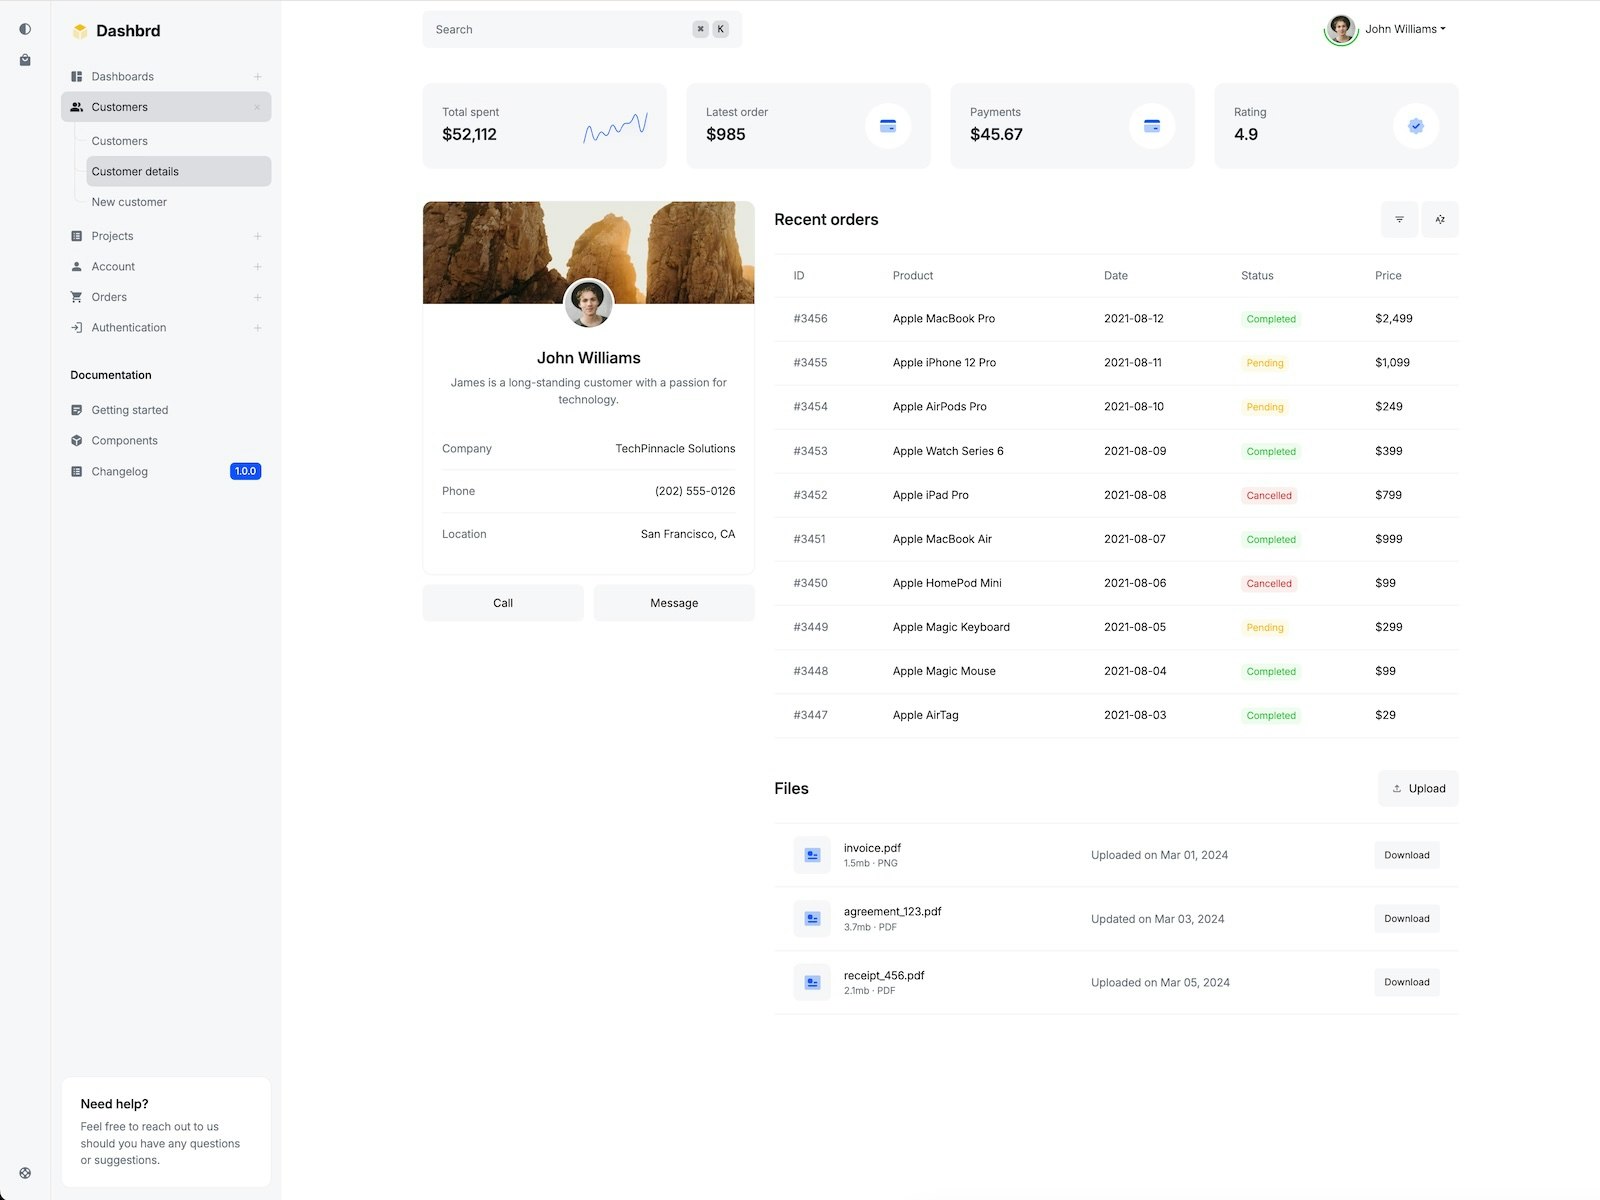Expand the Projects menu plus sign
Screen dimensions: 1600x1200
point(257,237)
